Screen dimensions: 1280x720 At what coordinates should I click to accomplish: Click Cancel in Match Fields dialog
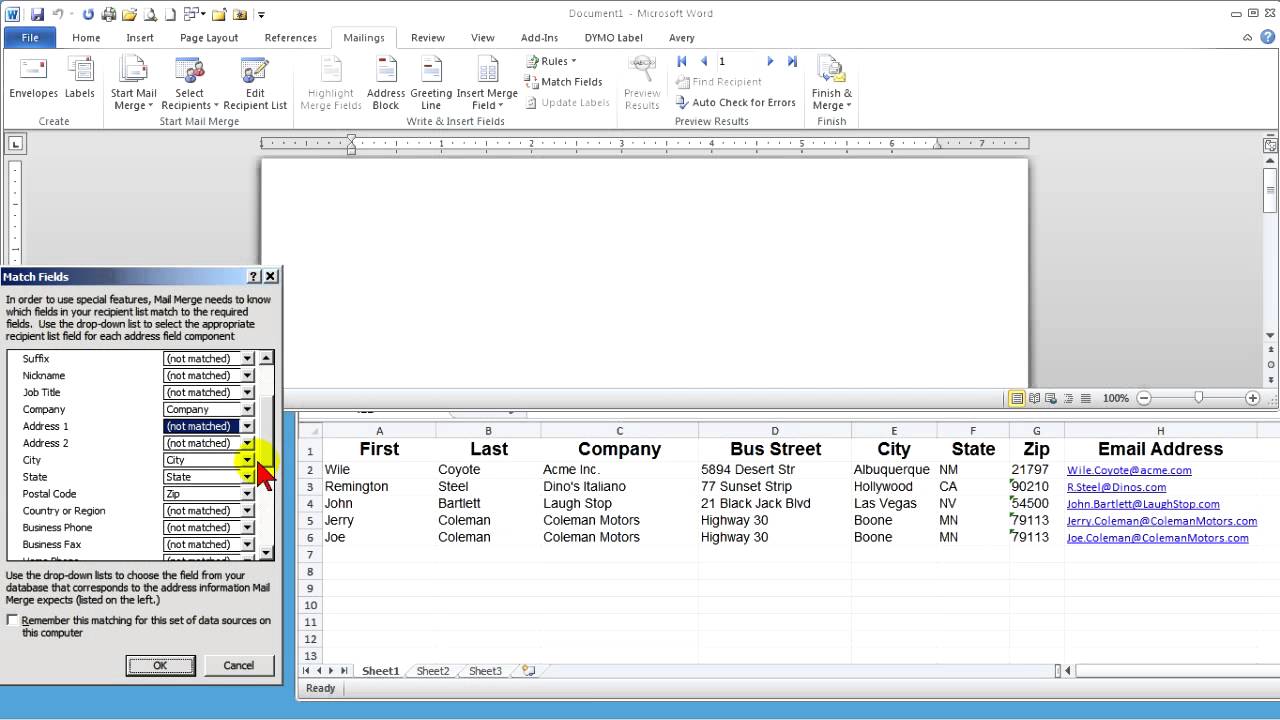click(238, 665)
